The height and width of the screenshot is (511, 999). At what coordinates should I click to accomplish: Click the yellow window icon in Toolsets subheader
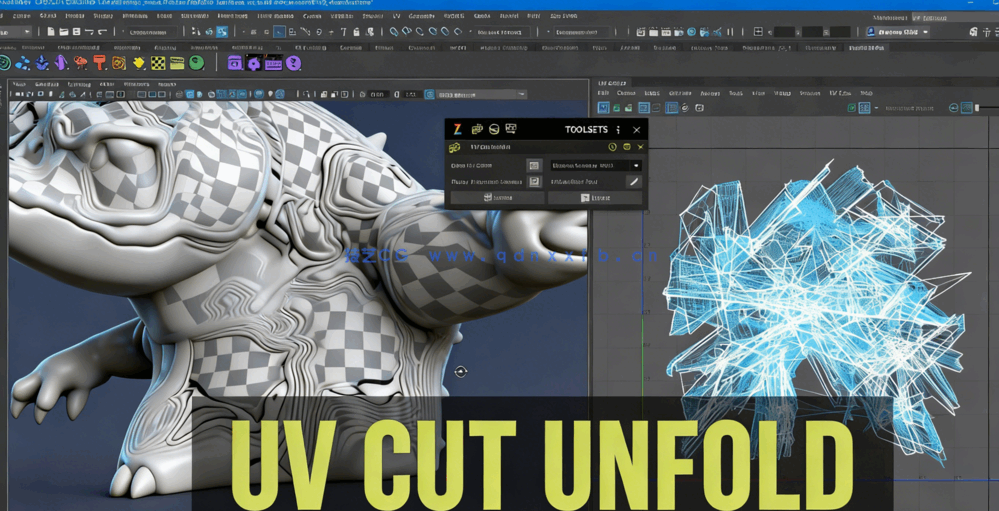(x=627, y=147)
